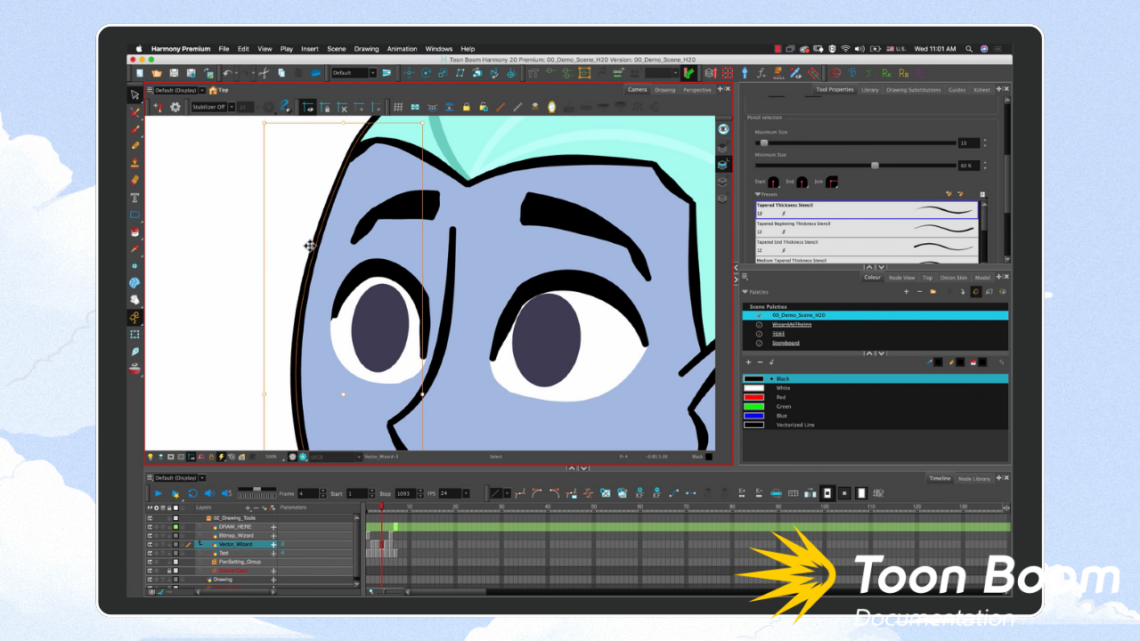Select the Transform arrow tool in tools toolbar
The width and height of the screenshot is (1140, 641).
point(135,95)
